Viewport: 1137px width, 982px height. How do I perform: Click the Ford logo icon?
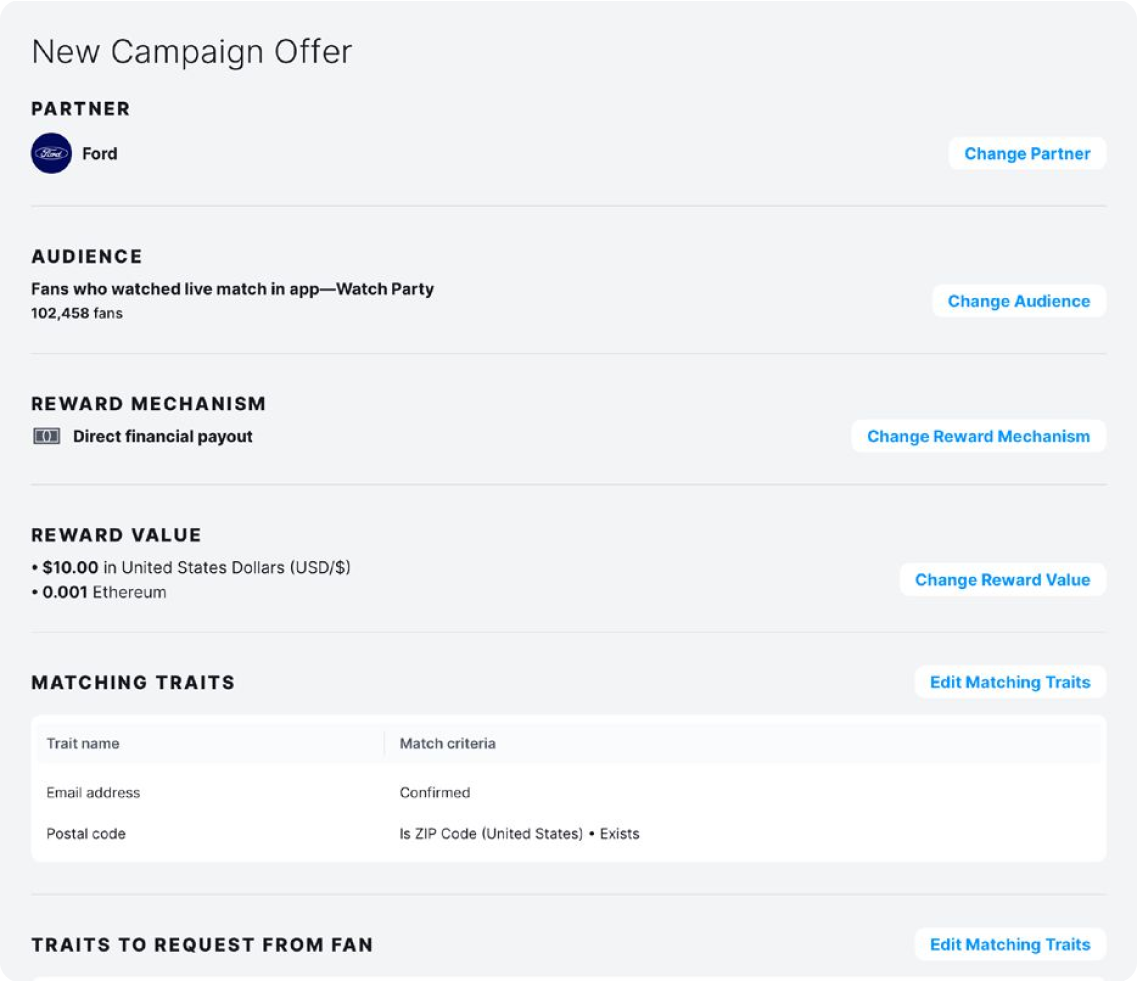pyautogui.click(x=51, y=154)
